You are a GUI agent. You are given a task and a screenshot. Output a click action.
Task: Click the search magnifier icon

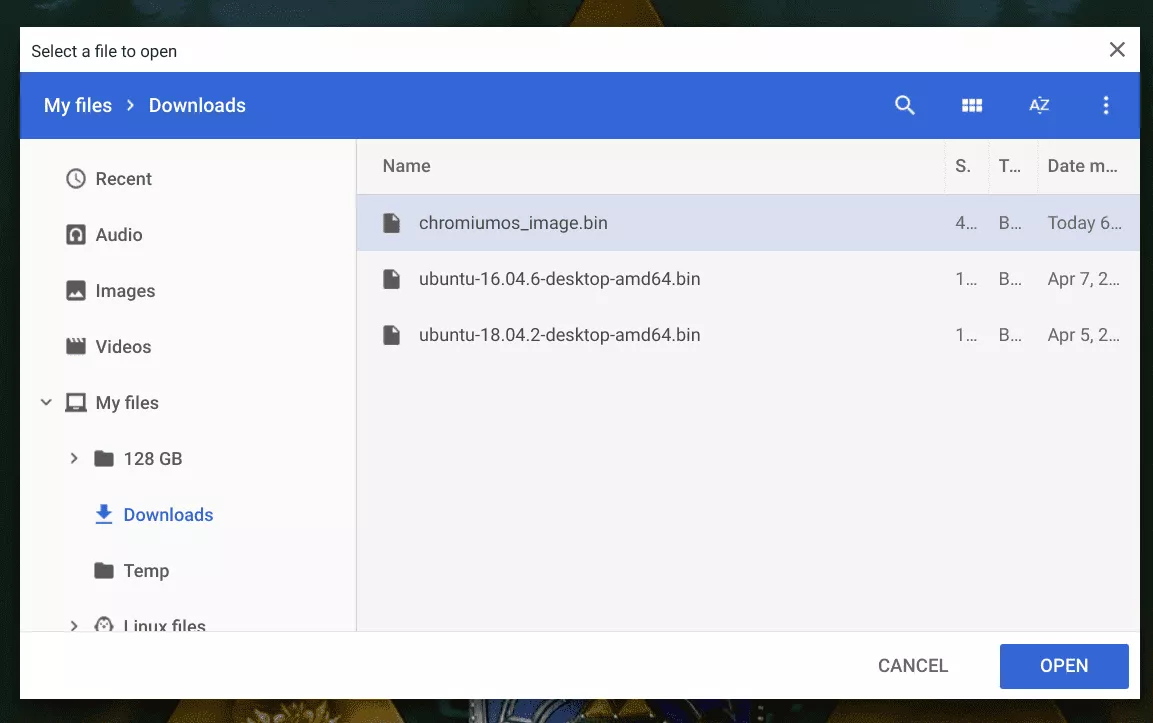click(x=904, y=106)
